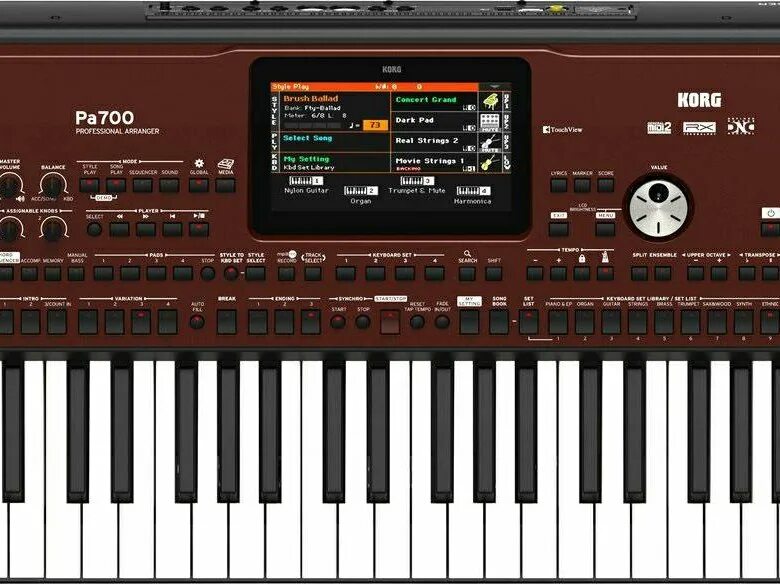Push the MEDIA button
Viewport: 780px width, 585px height.
225,186
